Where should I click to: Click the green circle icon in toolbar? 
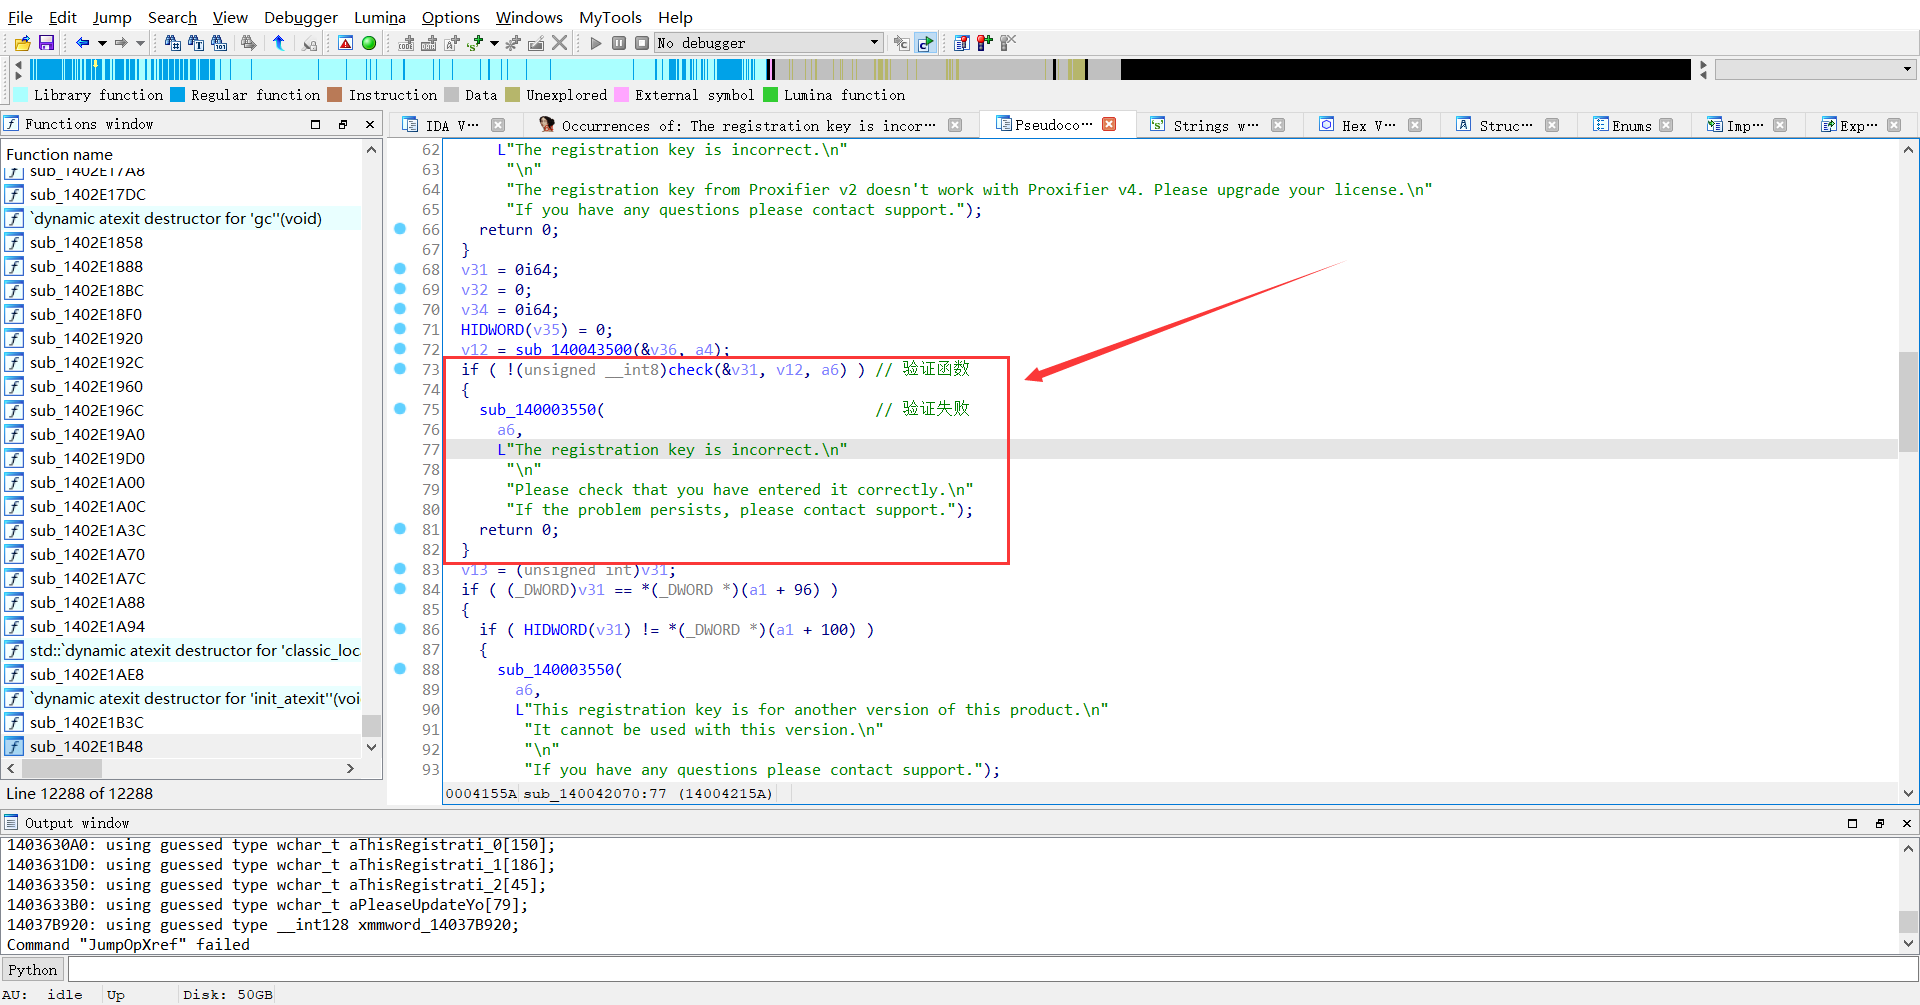[369, 43]
